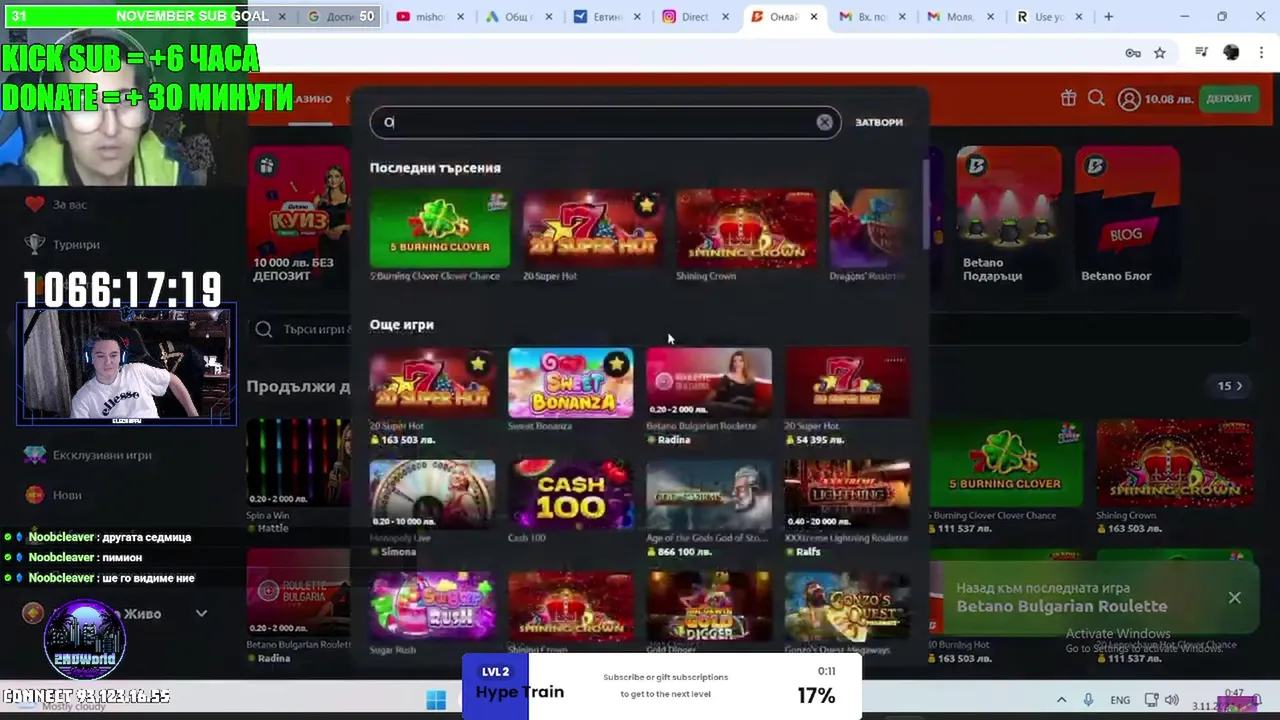Open the Gold Digger game tile
Viewport: 1280px width, 720px height.
(709, 607)
